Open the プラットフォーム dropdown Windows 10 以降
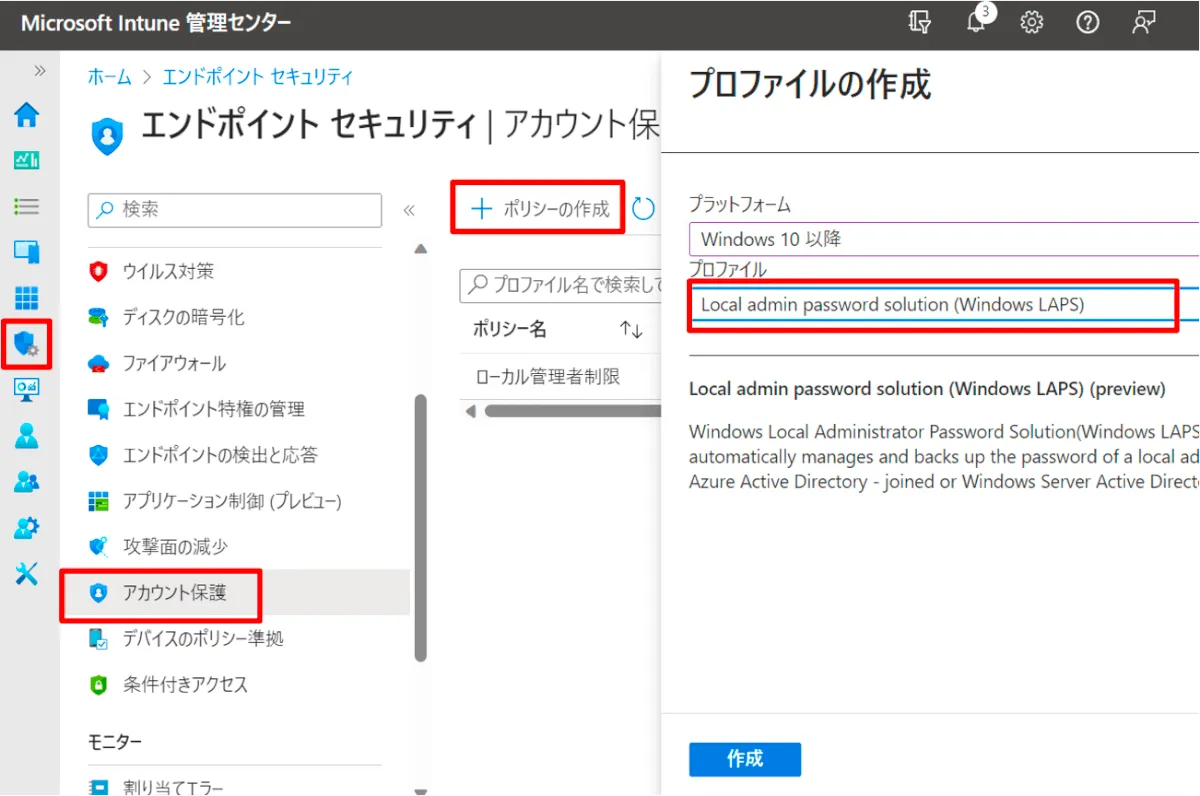Viewport: 1200px width, 796px height. pyautogui.click(x=943, y=240)
